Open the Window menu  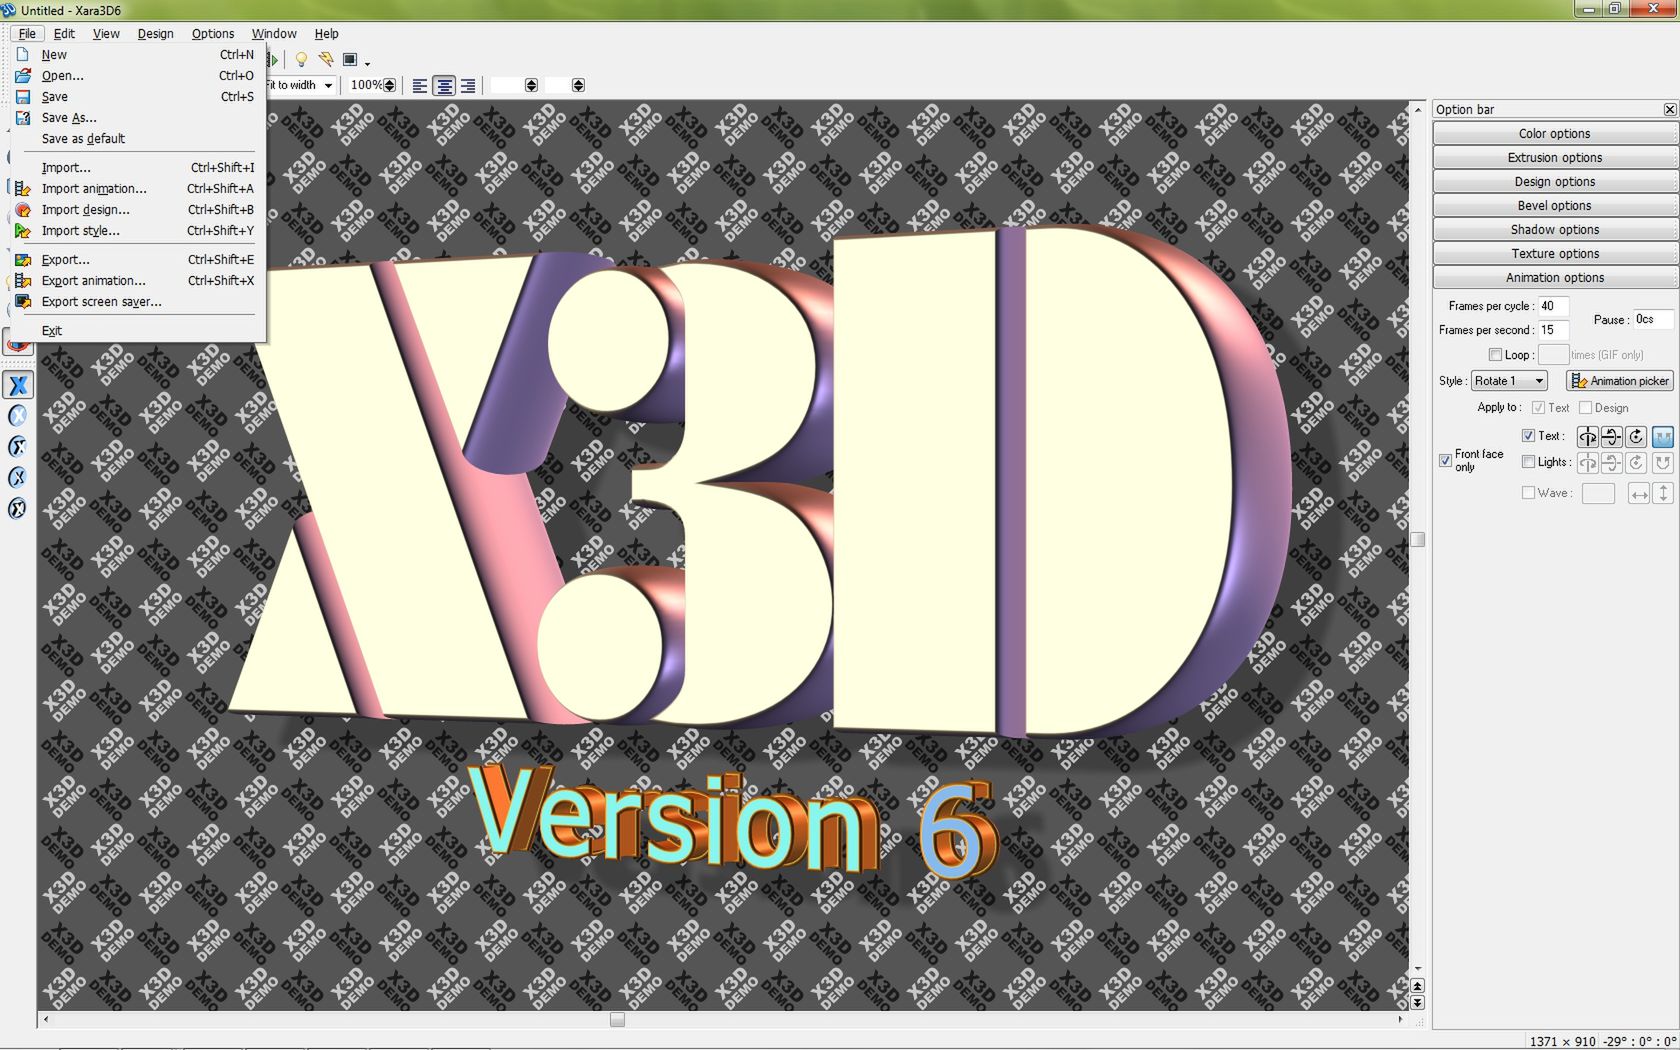point(274,34)
